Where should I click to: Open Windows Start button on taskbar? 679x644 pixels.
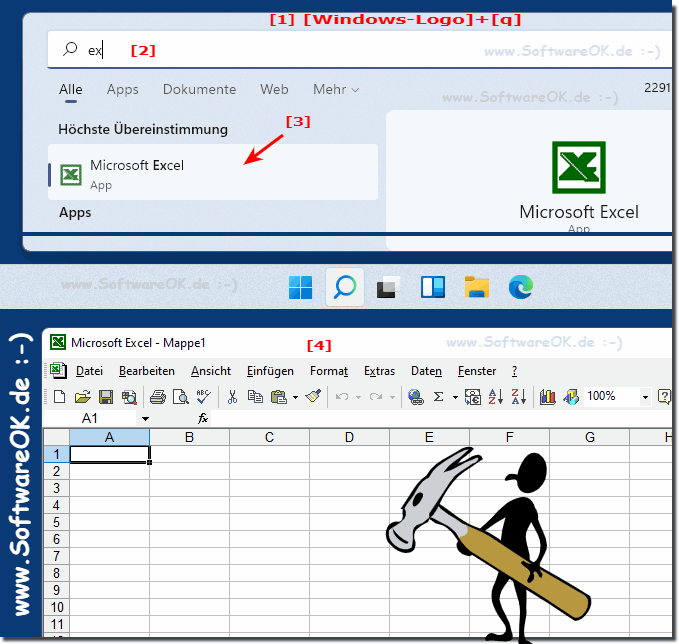[301, 288]
